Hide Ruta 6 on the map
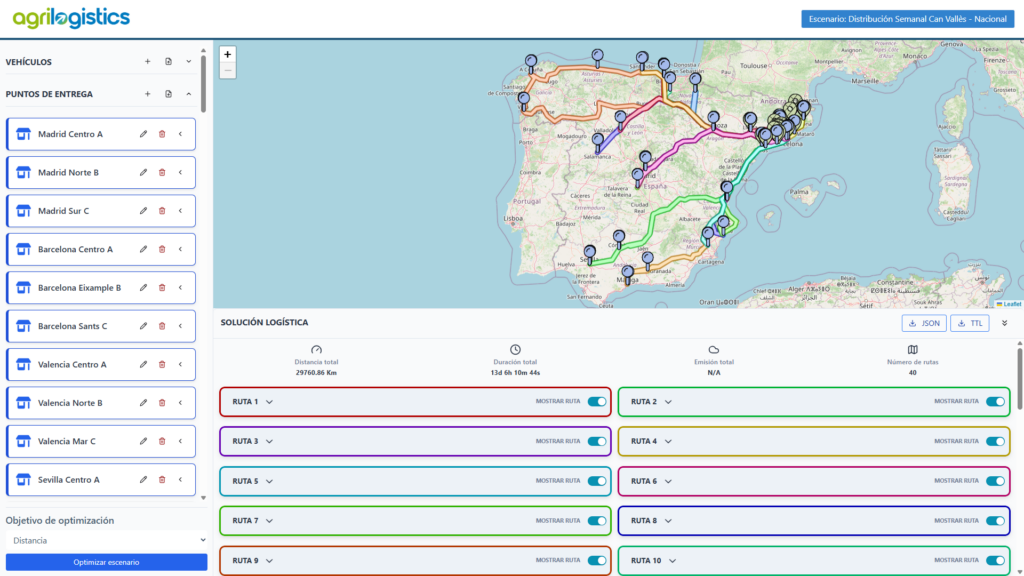 [995, 481]
